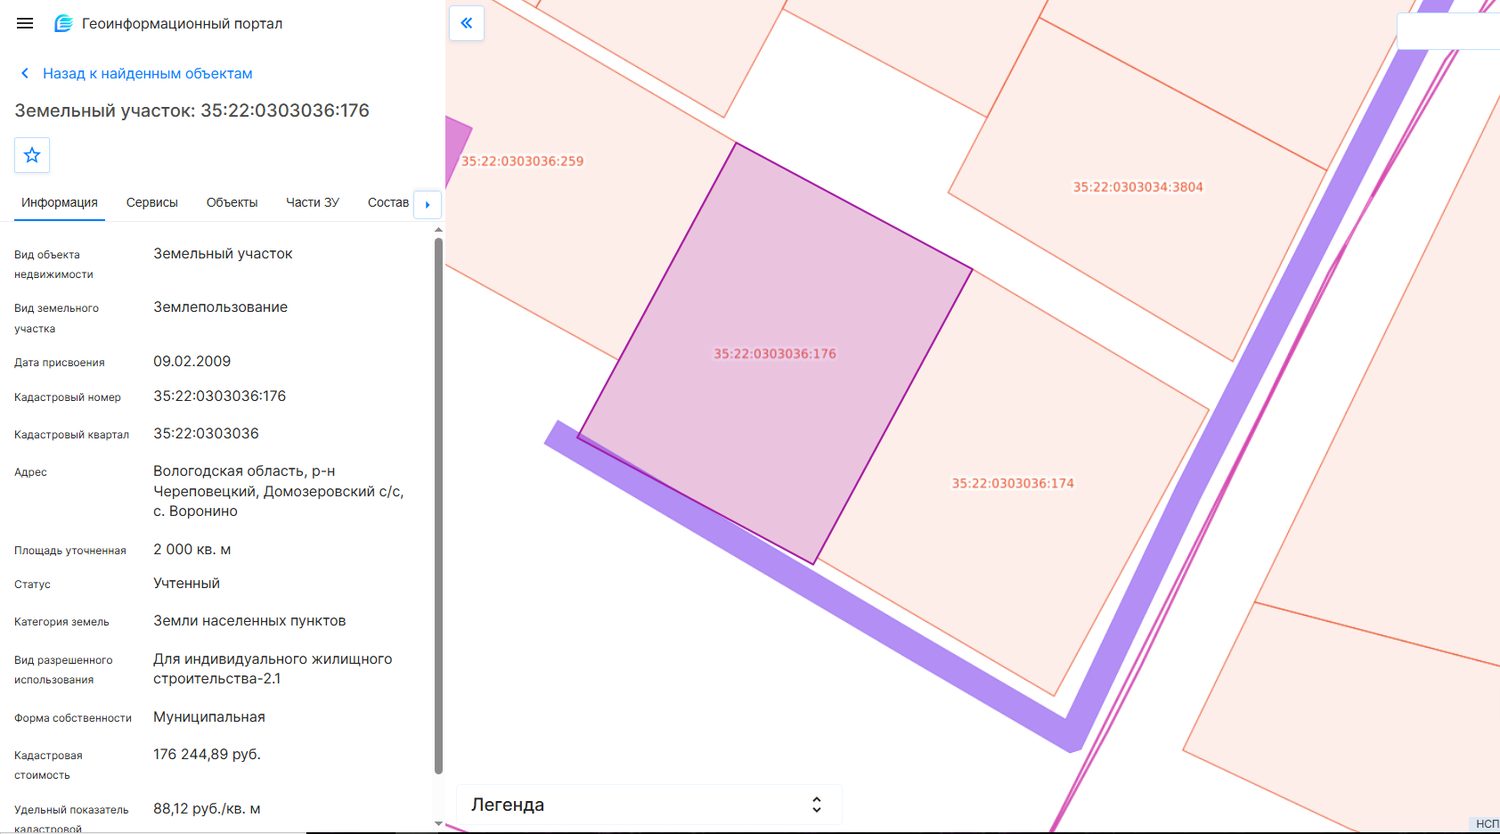Switch to the Информация tab
The width and height of the screenshot is (1500, 834).
(60, 202)
